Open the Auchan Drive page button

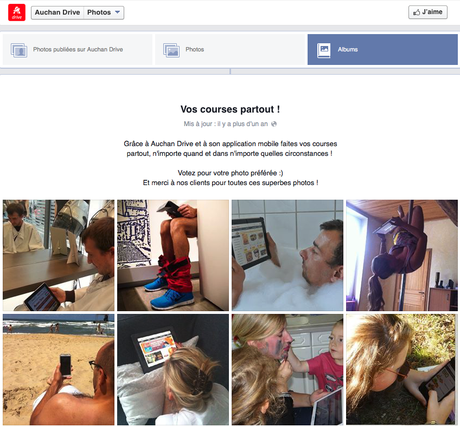[57, 13]
